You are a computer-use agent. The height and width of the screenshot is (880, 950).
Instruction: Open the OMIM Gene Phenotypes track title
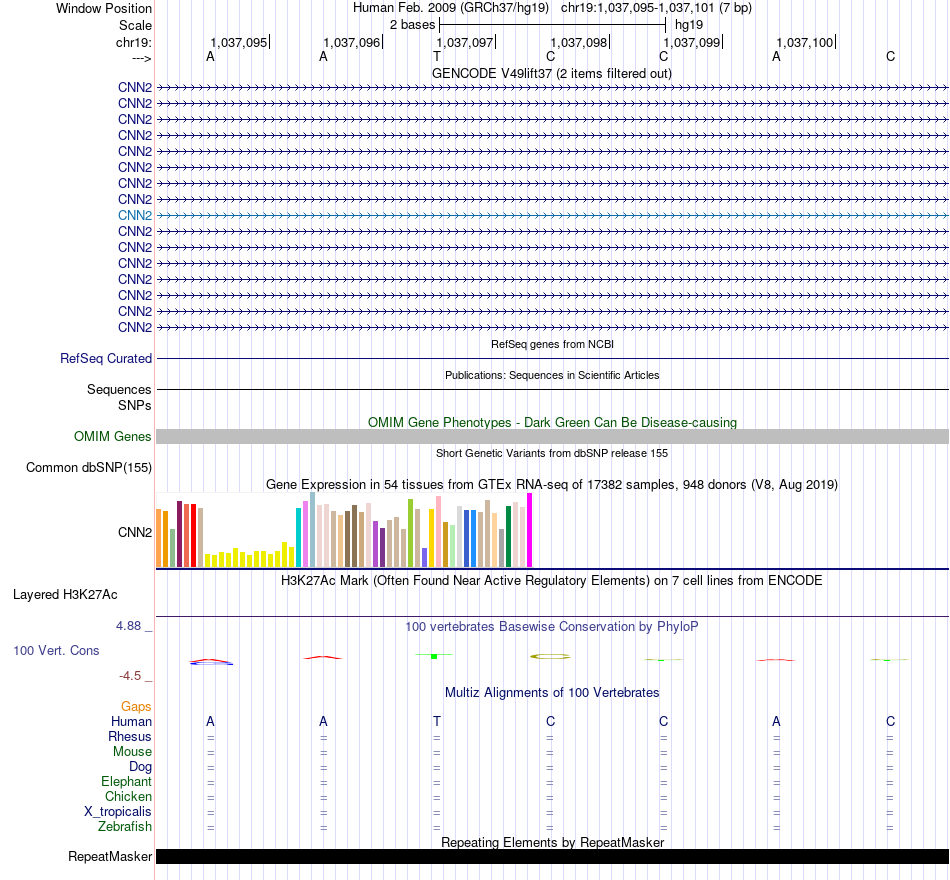point(552,422)
